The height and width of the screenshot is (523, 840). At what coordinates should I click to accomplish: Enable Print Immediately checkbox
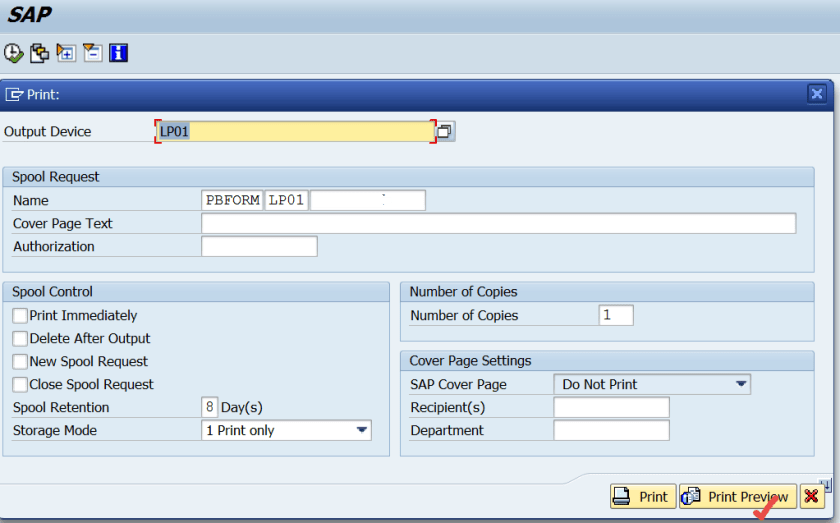20,316
